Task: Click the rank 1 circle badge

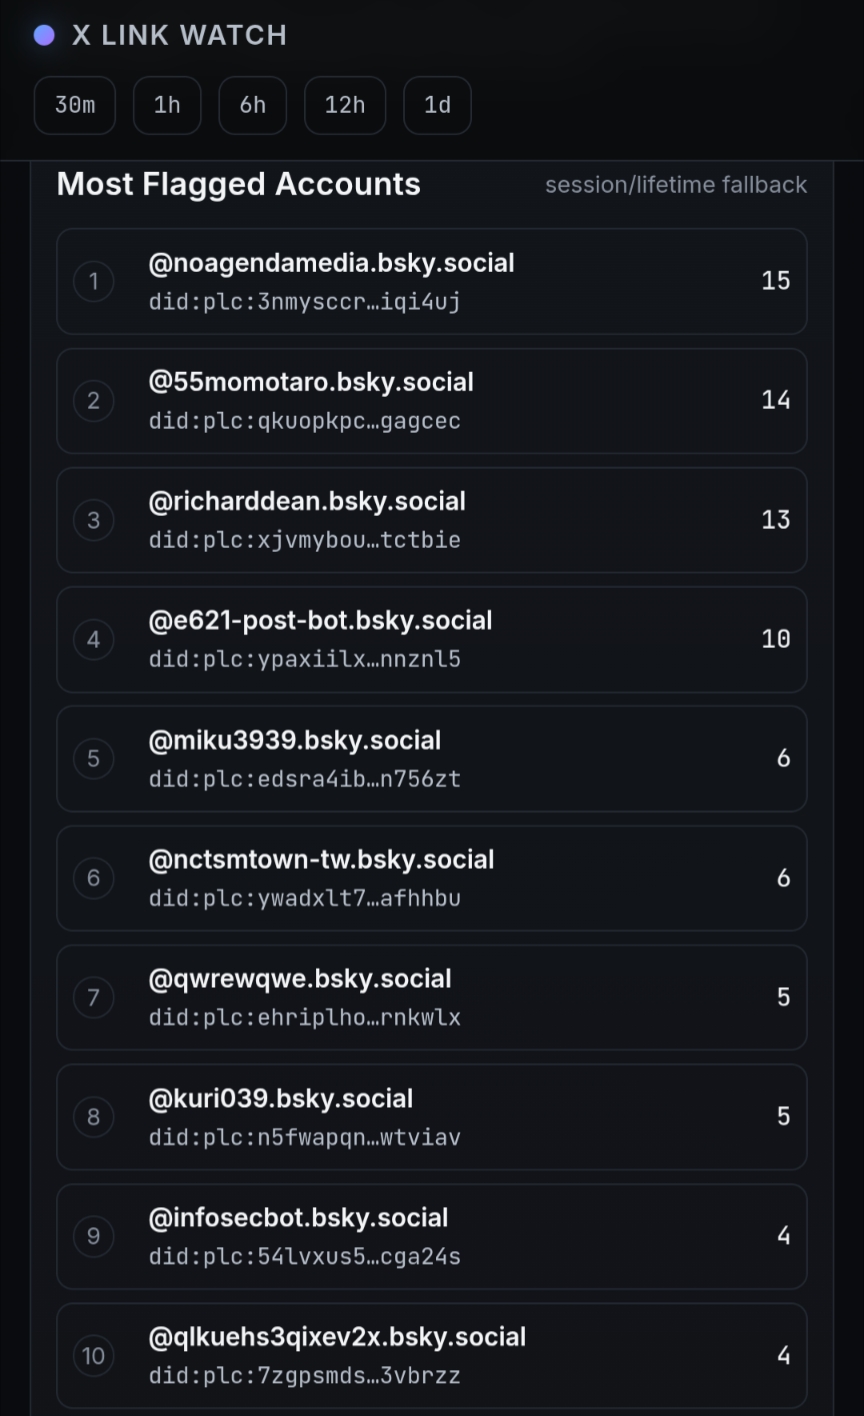Action: pos(94,281)
